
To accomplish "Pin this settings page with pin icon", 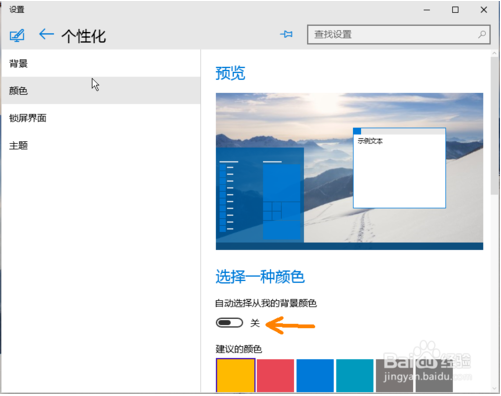I will point(286,34).
